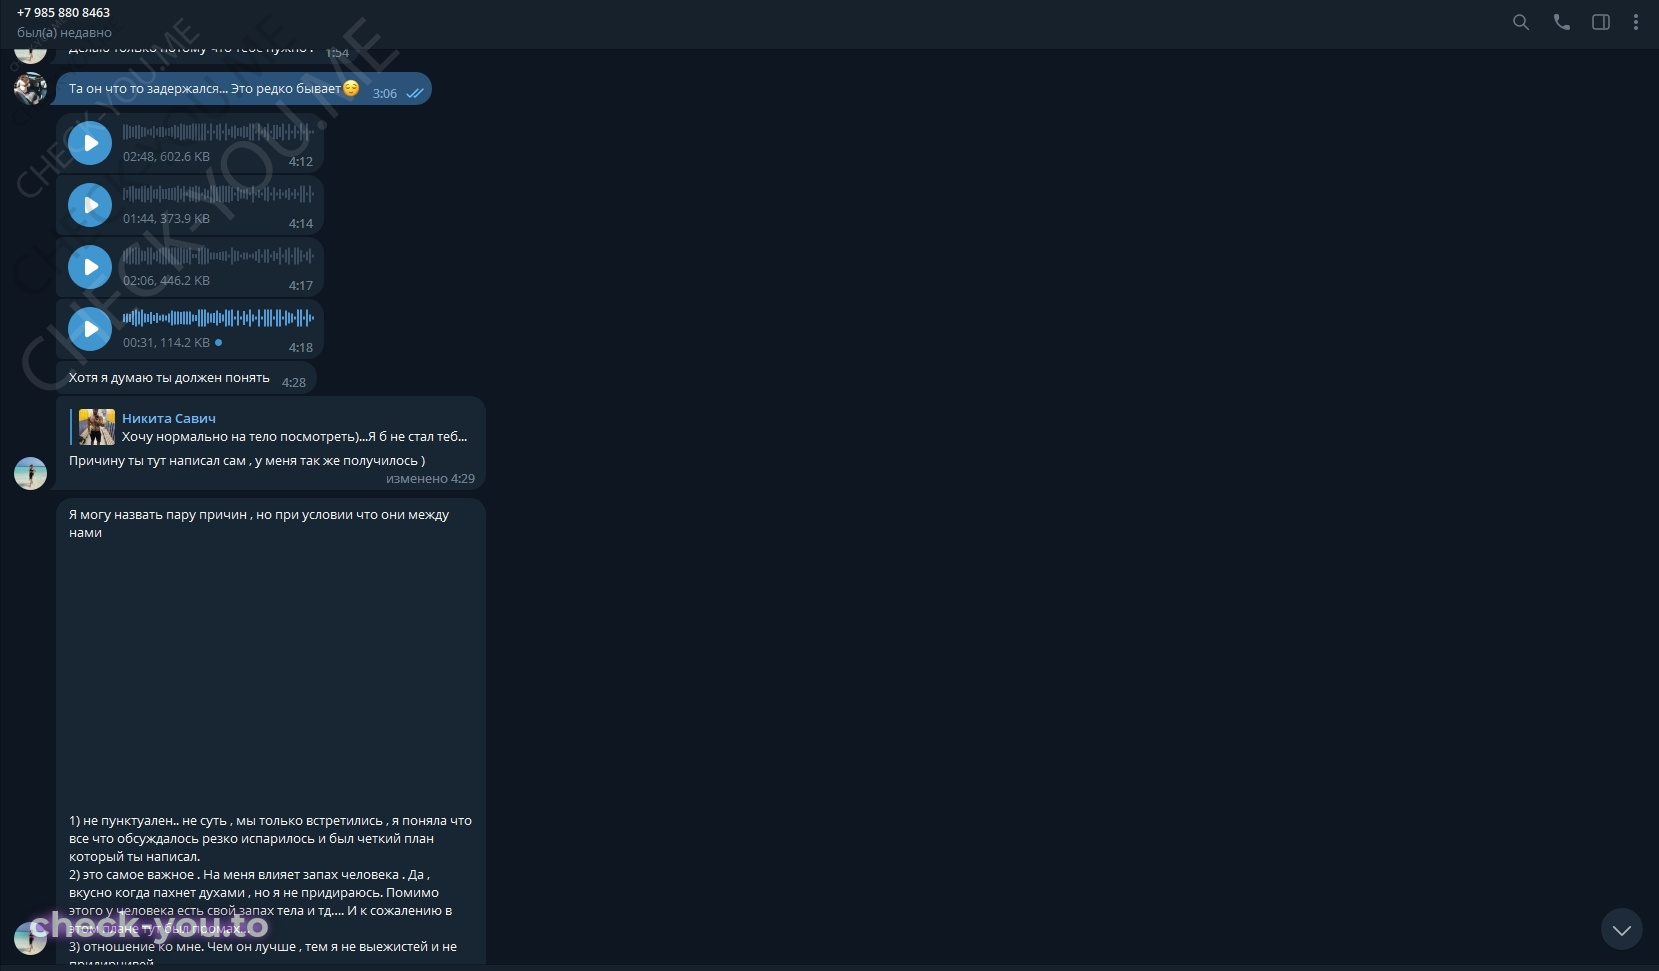Click avatar beside 'Та он что то задержался'
Image resolution: width=1659 pixels, height=971 pixels.
[30, 88]
